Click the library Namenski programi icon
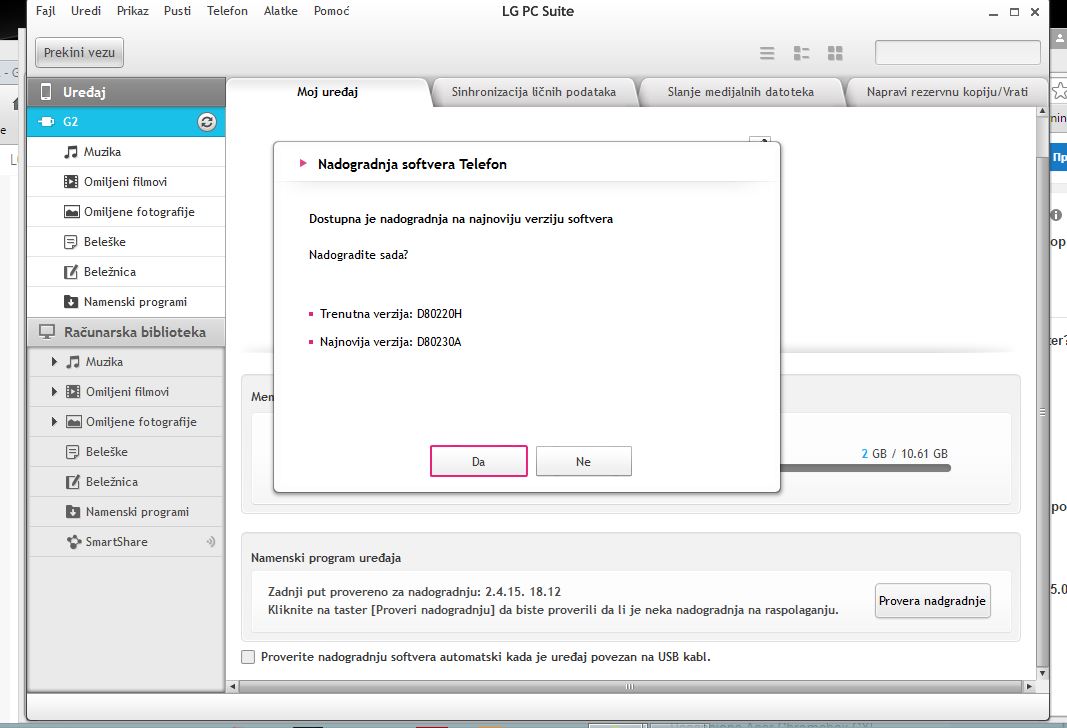Screen dimensions: 1067x728 73,512
